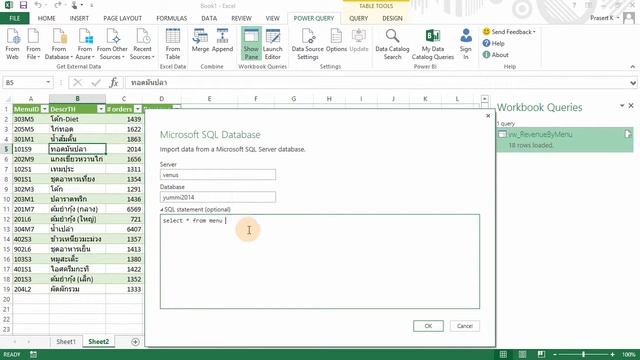Screen dimensions: 640x360
Task: Open the Name Box dropdown
Action: pyautogui.click(x=48, y=82)
